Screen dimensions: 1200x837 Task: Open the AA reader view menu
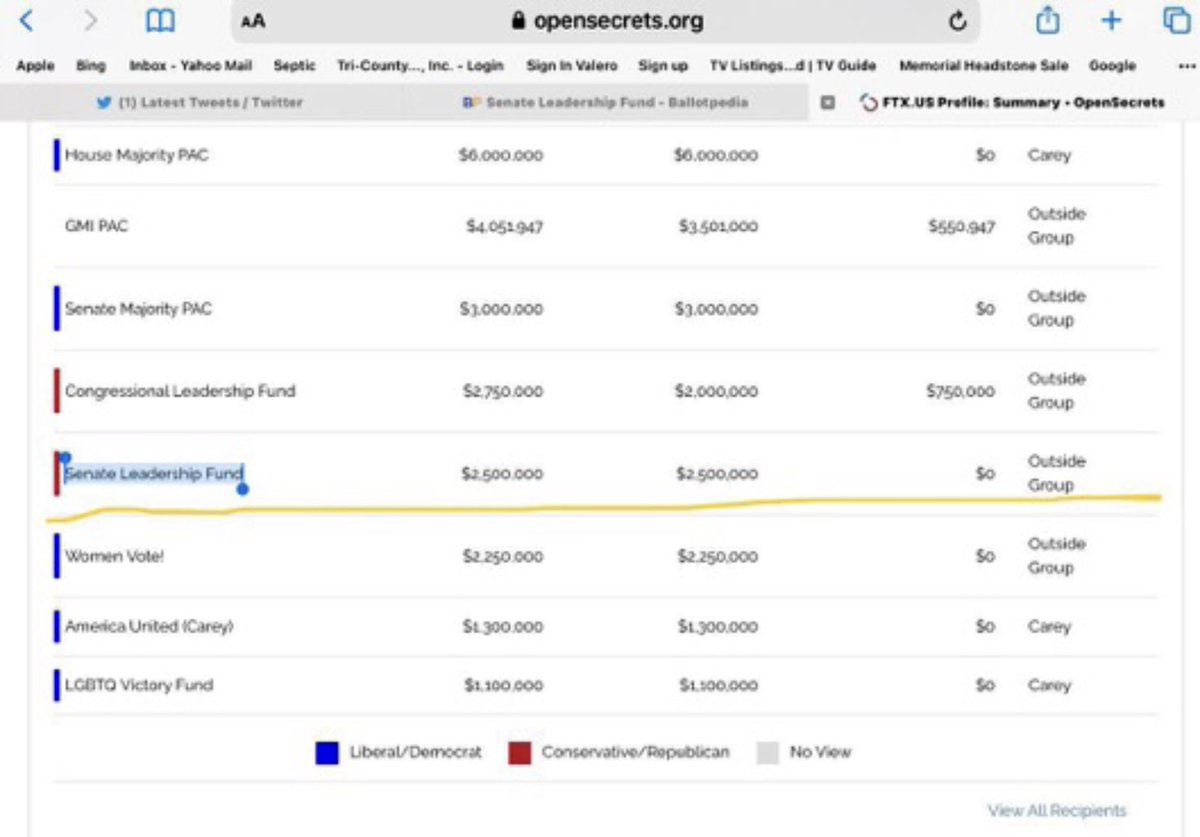point(253,21)
